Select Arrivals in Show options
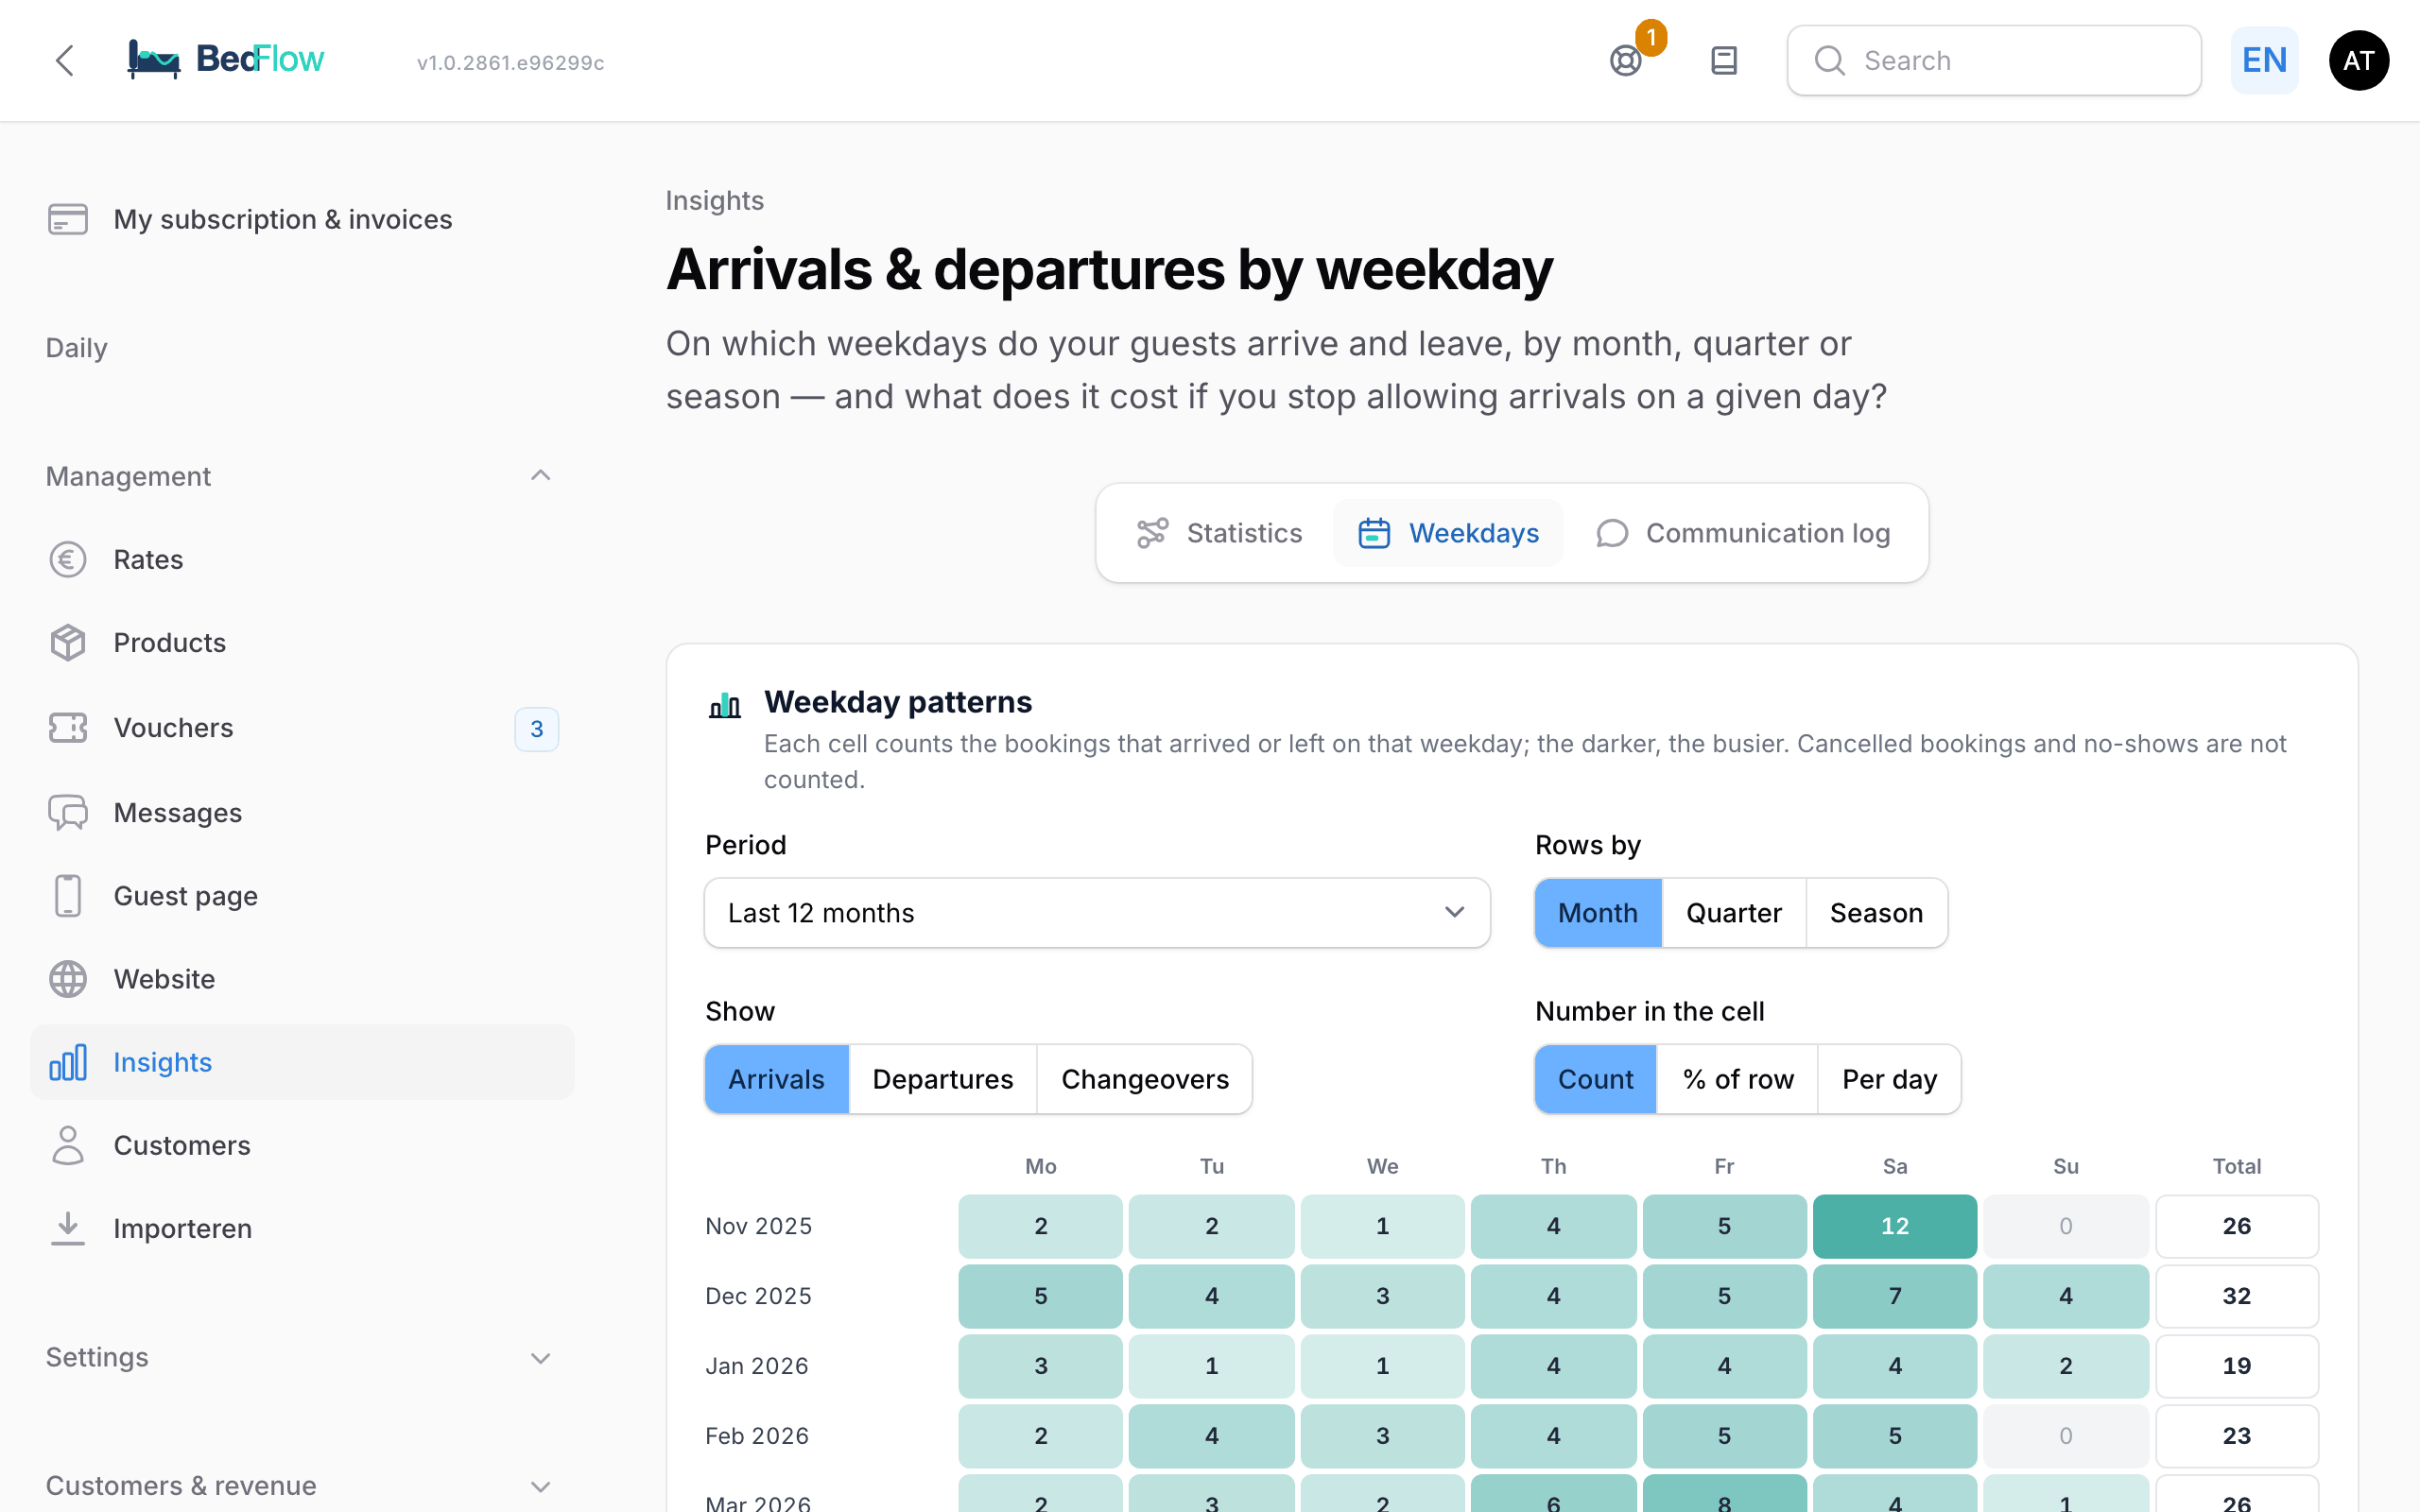The image size is (2420, 1512). [776, 1079]
